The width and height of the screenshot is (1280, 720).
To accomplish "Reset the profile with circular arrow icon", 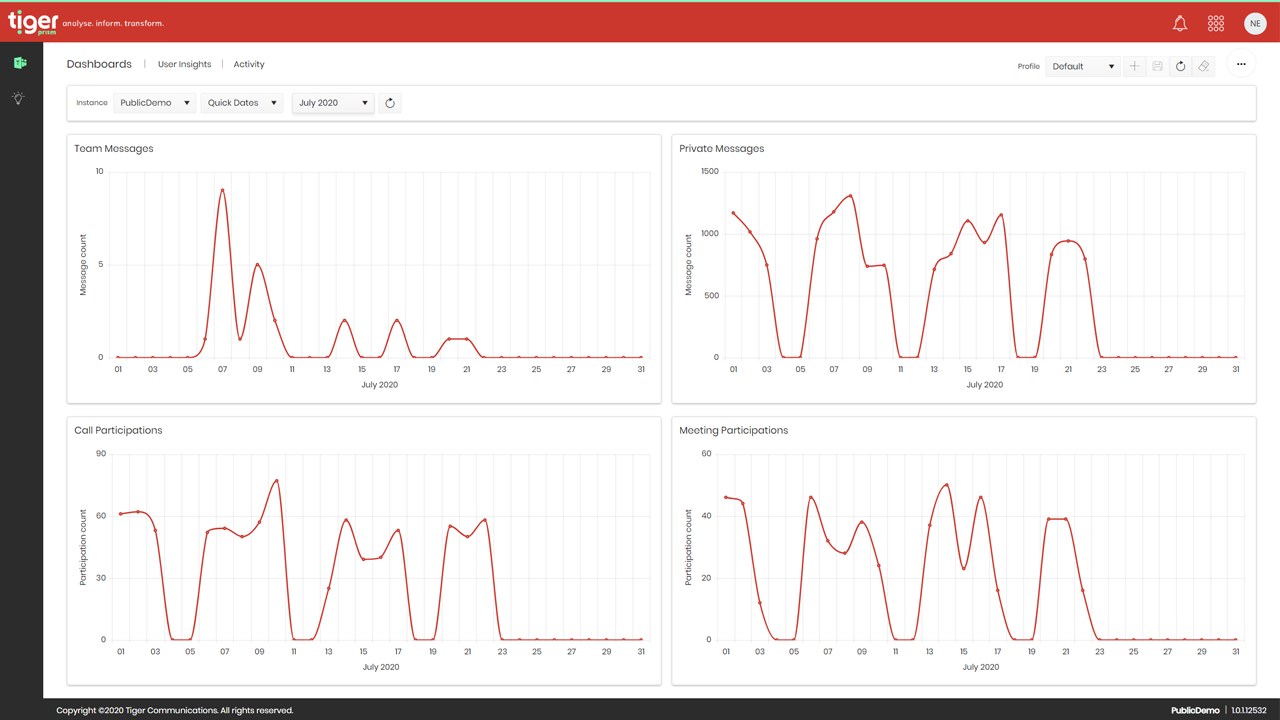I will 1180,66.
